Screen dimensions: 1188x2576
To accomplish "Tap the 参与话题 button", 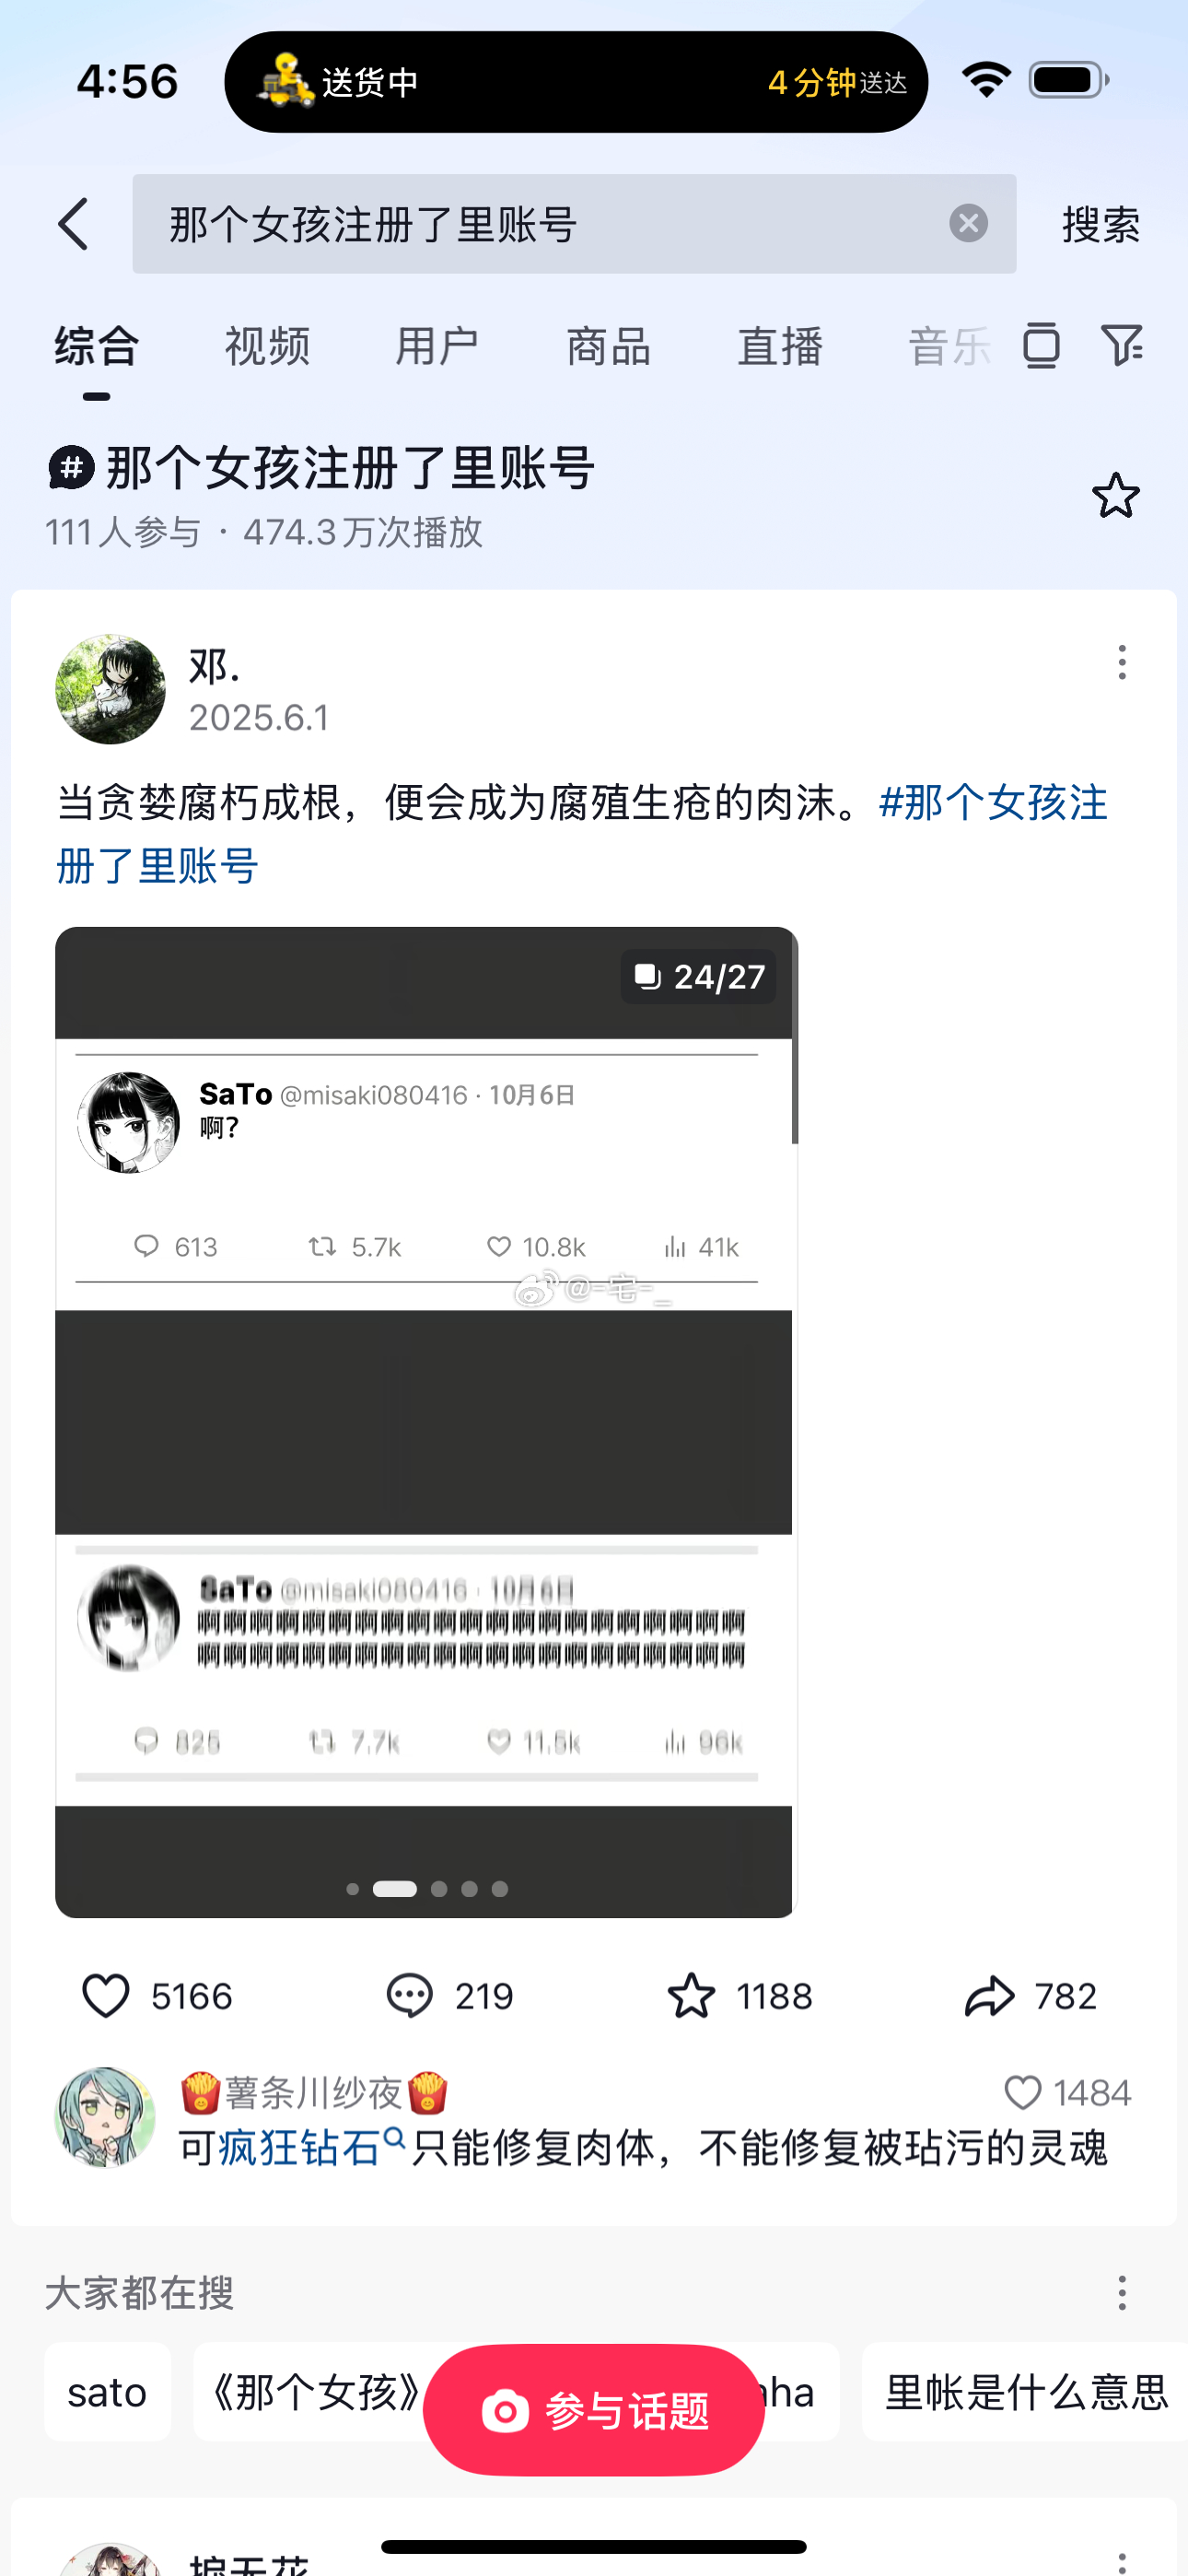I will click(x=594, y=2411).
